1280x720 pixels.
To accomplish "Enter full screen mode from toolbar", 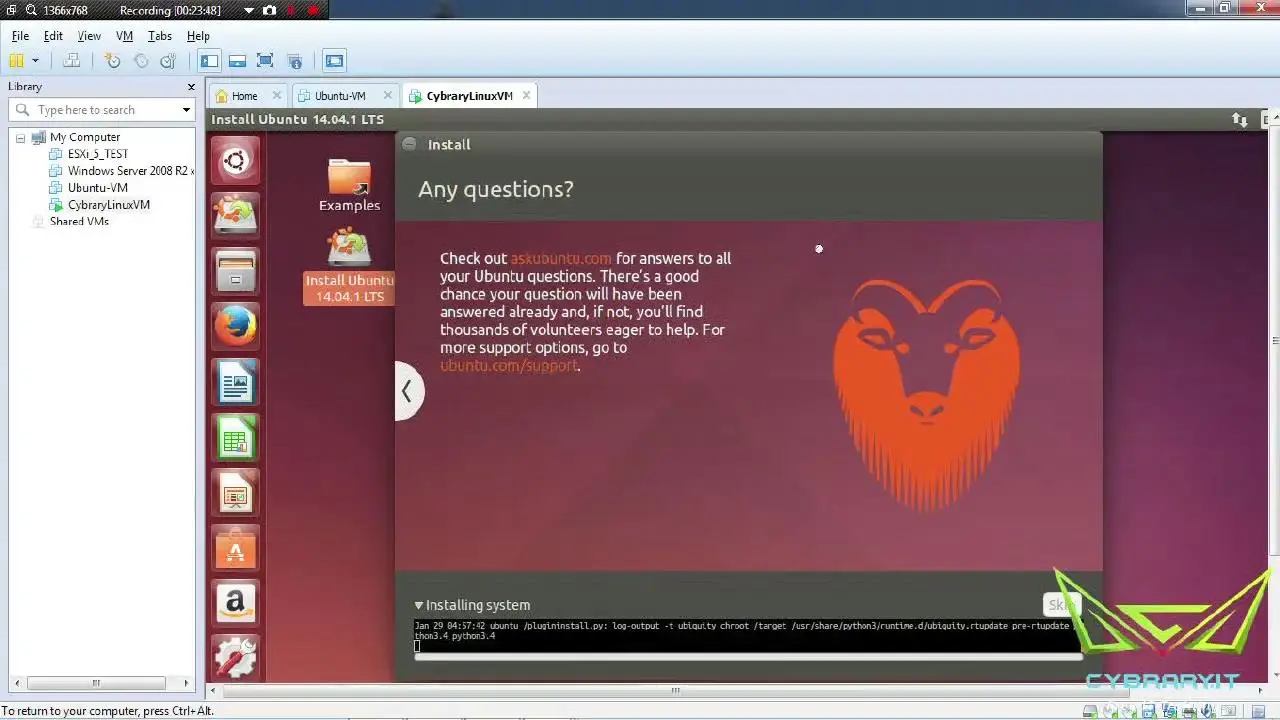I will click(x=265, y=61).
